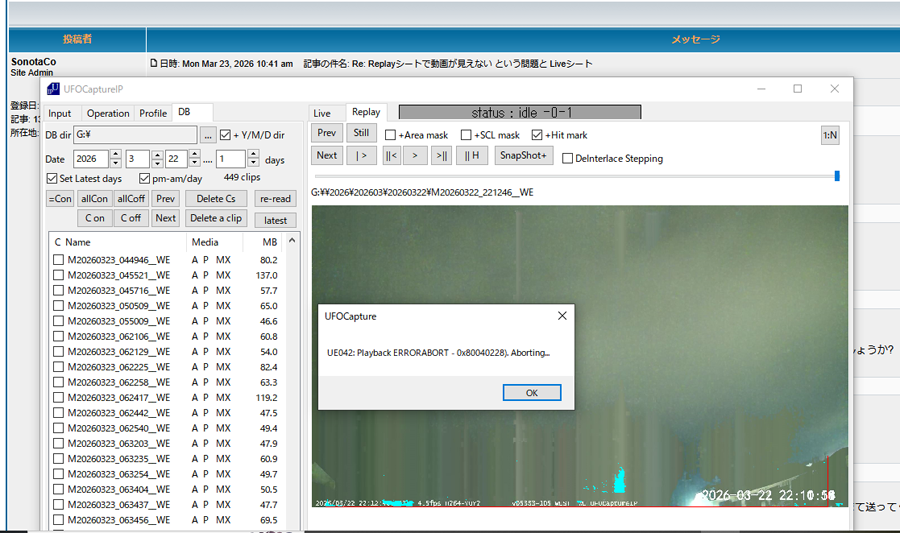Click the '|| H' hold button
Screen dimensions: 900x533
472,155
